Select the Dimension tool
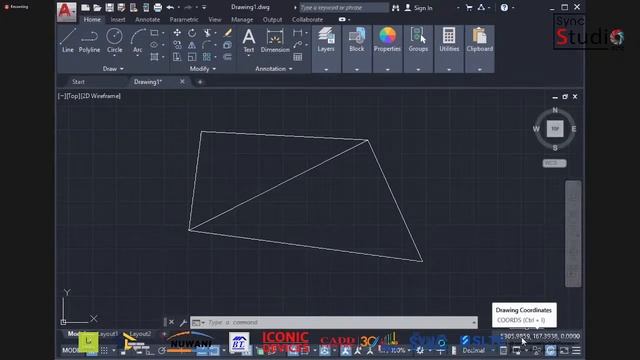 coord(275,41)
